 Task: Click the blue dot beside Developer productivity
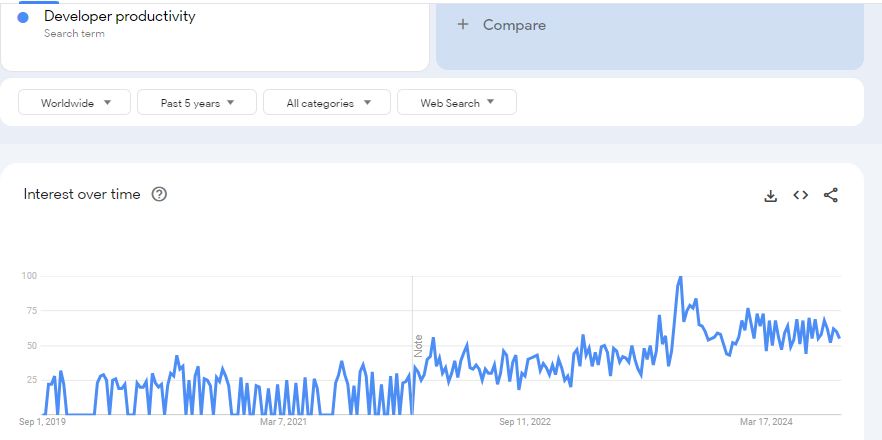click(23, 17)
